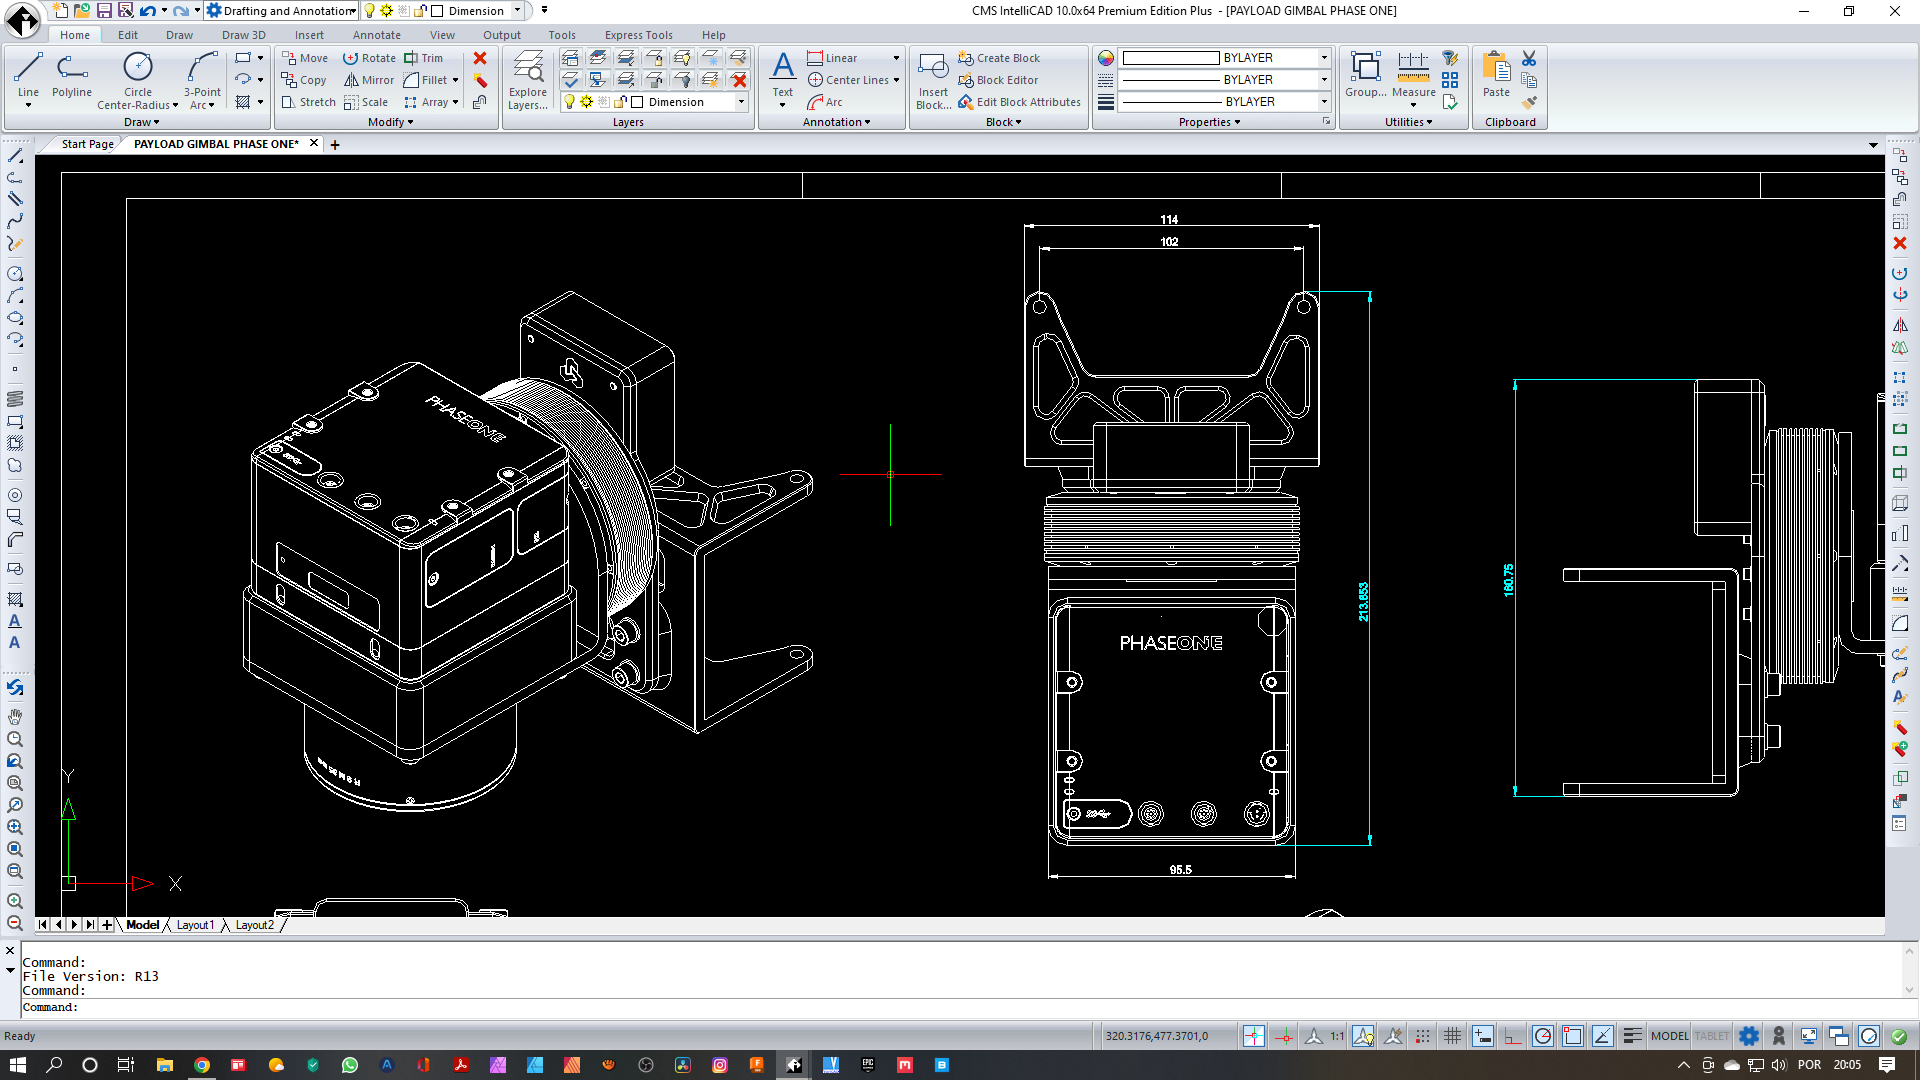Click the Trim tool
This screenshot has height=1080, width=1920.
coord(424,58)
